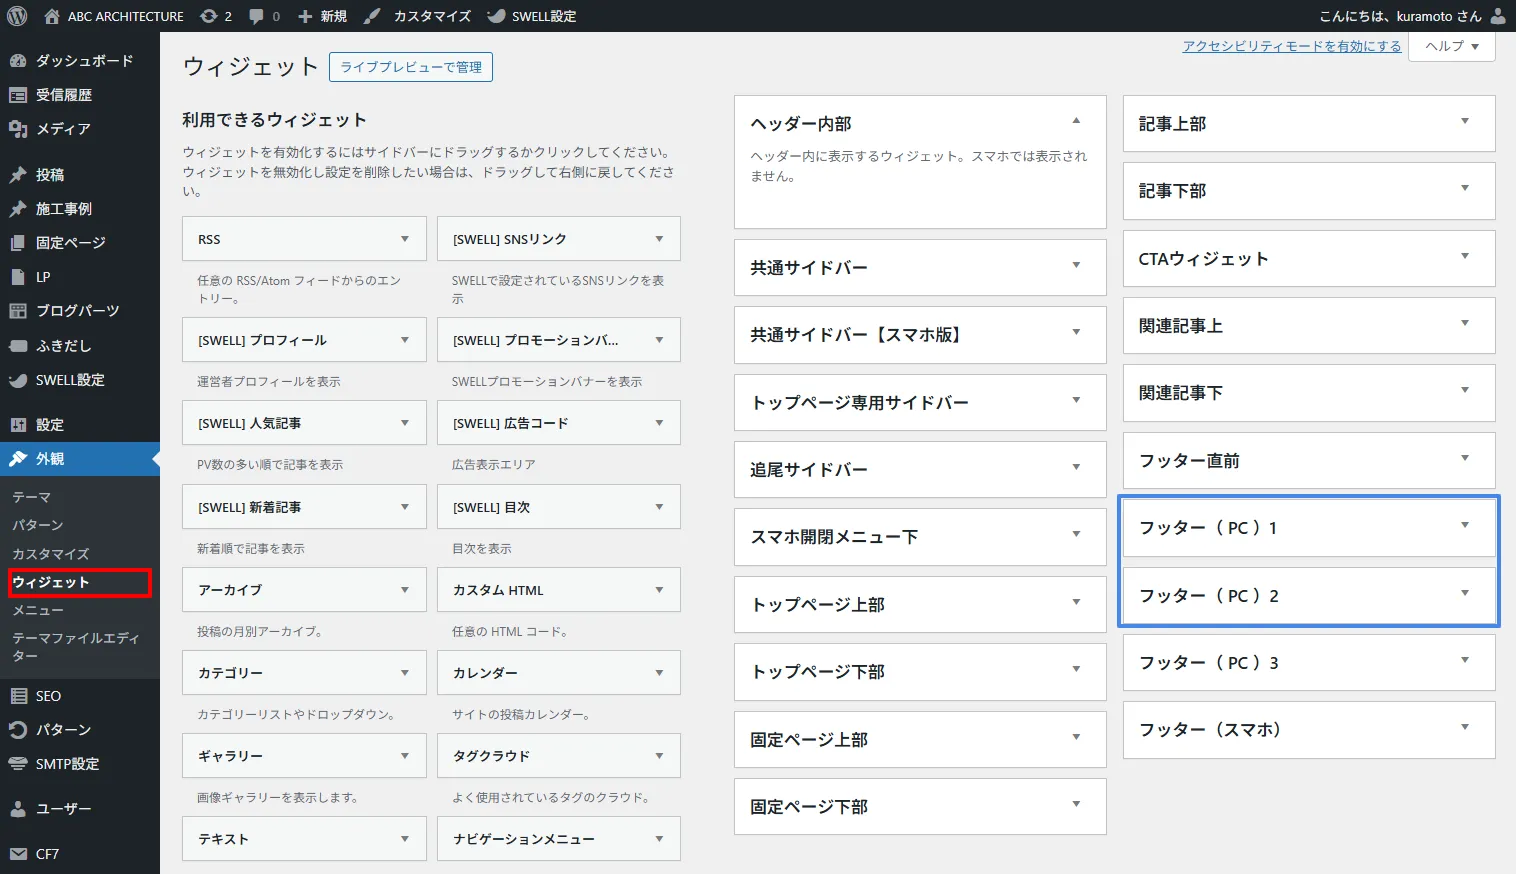Click the 外観 paintbrush icon
The height and width of the screenshot is (874, 1516).
pyautogui.click(x=18, y=459)
